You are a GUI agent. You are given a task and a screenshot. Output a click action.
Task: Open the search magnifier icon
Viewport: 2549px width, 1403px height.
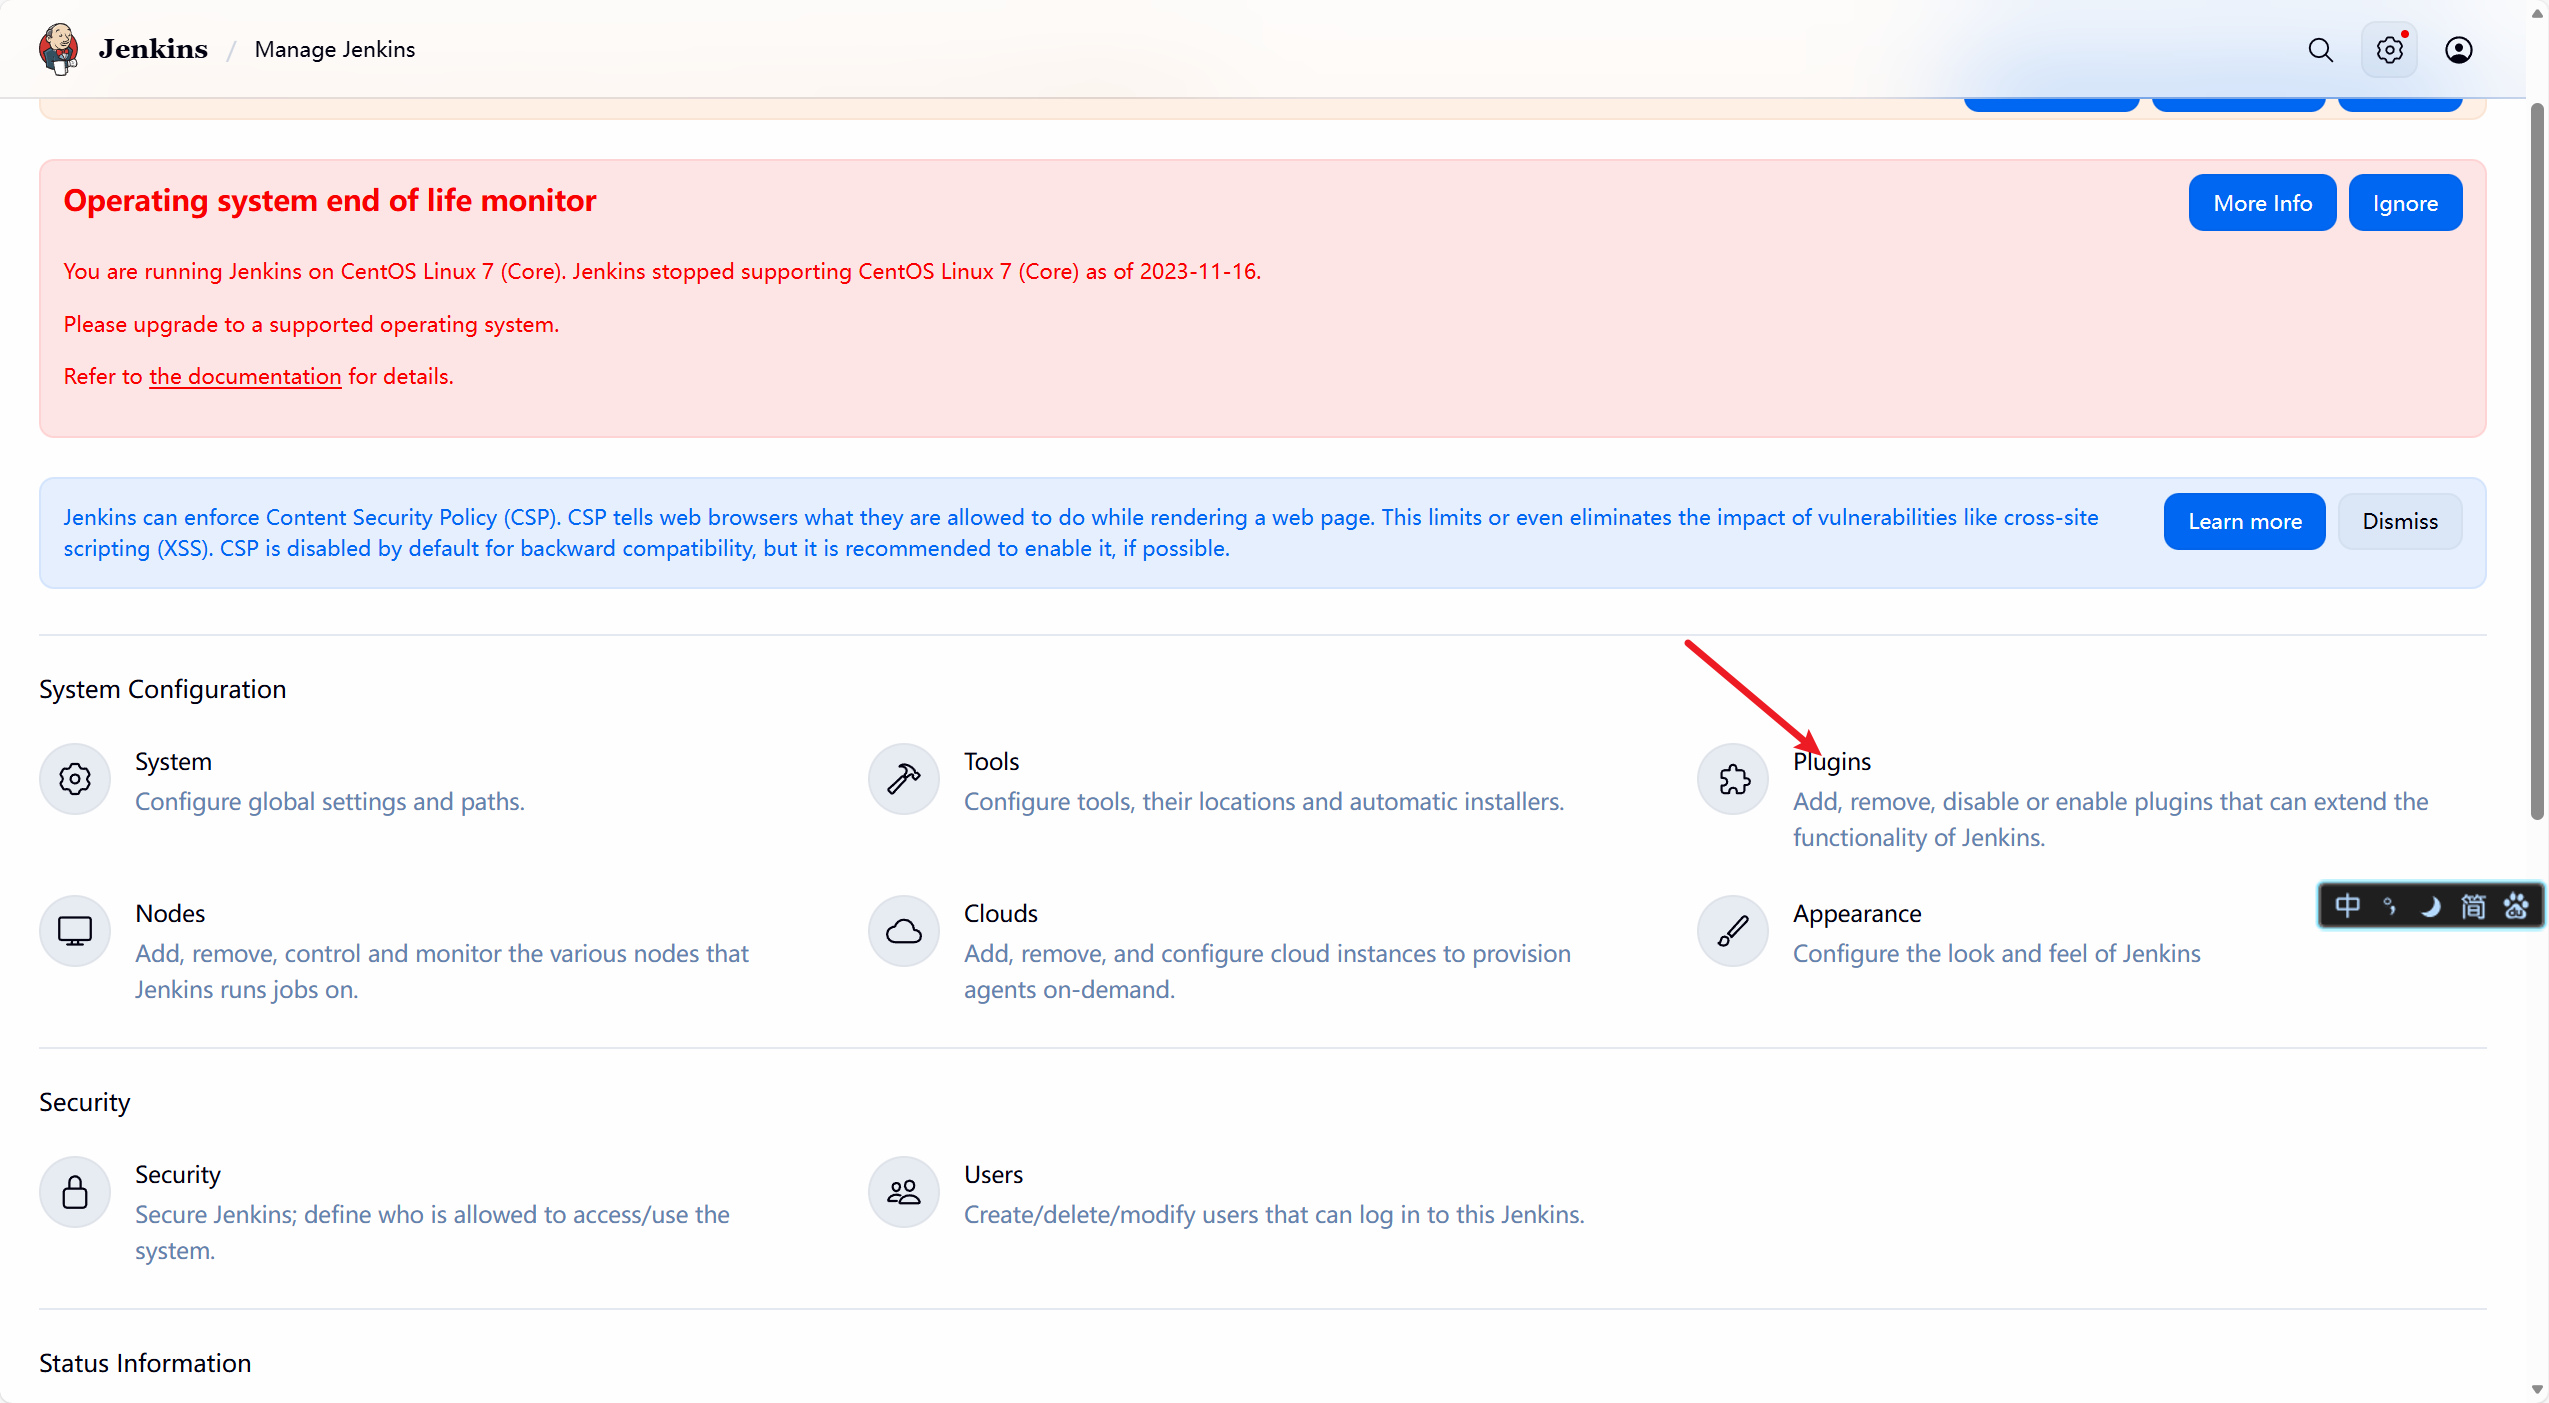click(x=2320, y=50)
